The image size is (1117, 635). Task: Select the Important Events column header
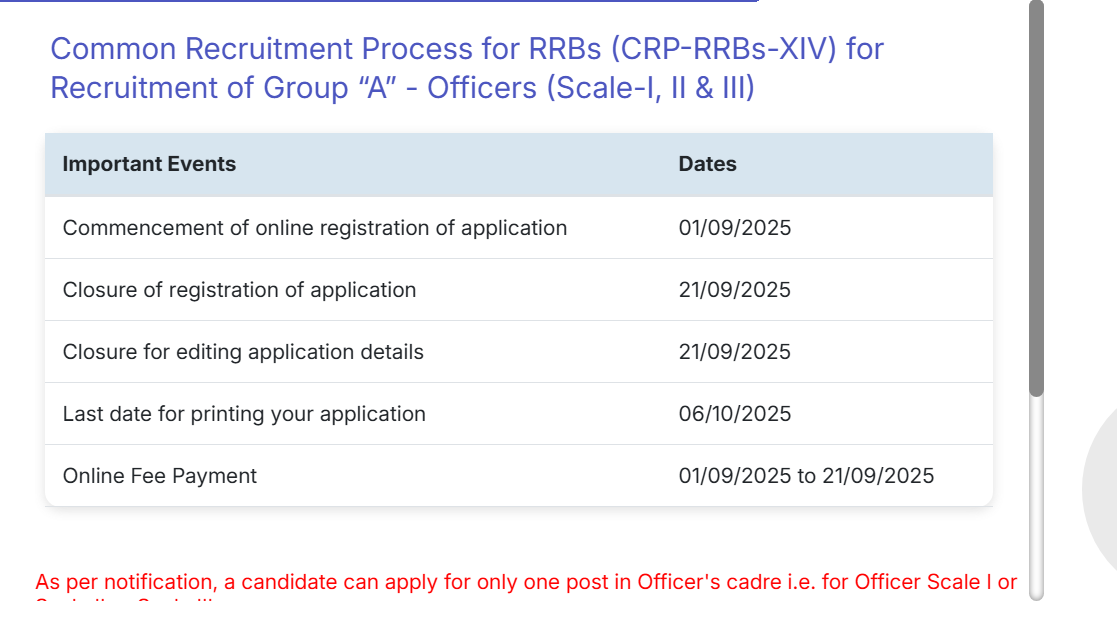tap(150, 164)
